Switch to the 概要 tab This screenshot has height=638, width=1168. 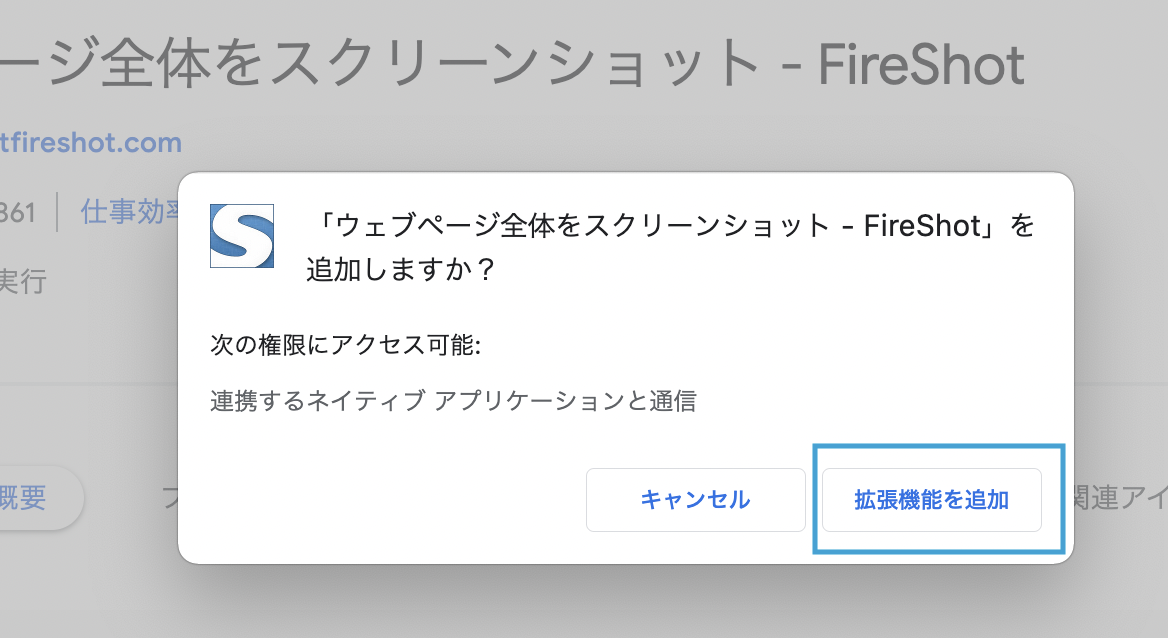pyautogui.click(x=24, y=497)
